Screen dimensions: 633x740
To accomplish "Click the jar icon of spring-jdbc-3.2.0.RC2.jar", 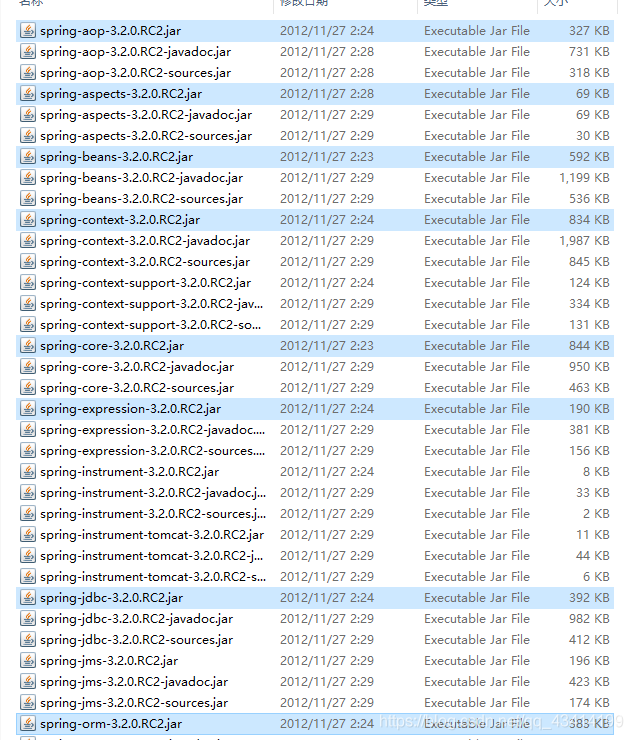I will [28, 598].
